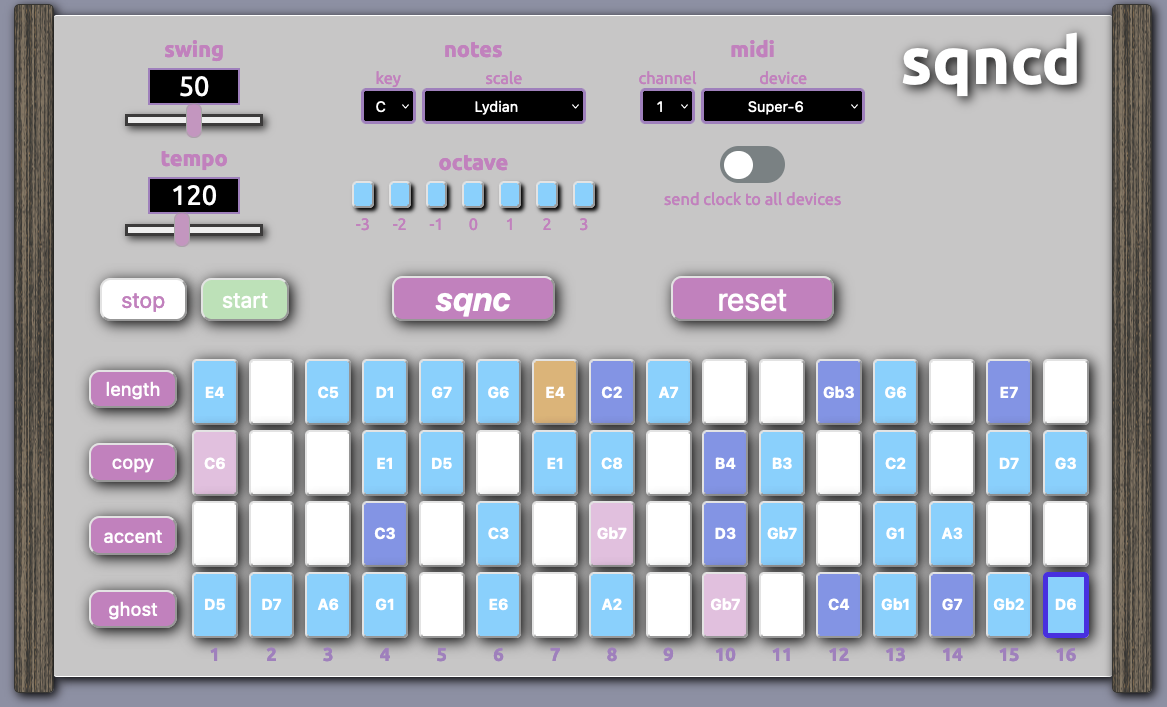Screen dimensions: 1167x707
Task: Click the C4 step in bottom row
Action: pyautogui.click(x=838, y=605)
